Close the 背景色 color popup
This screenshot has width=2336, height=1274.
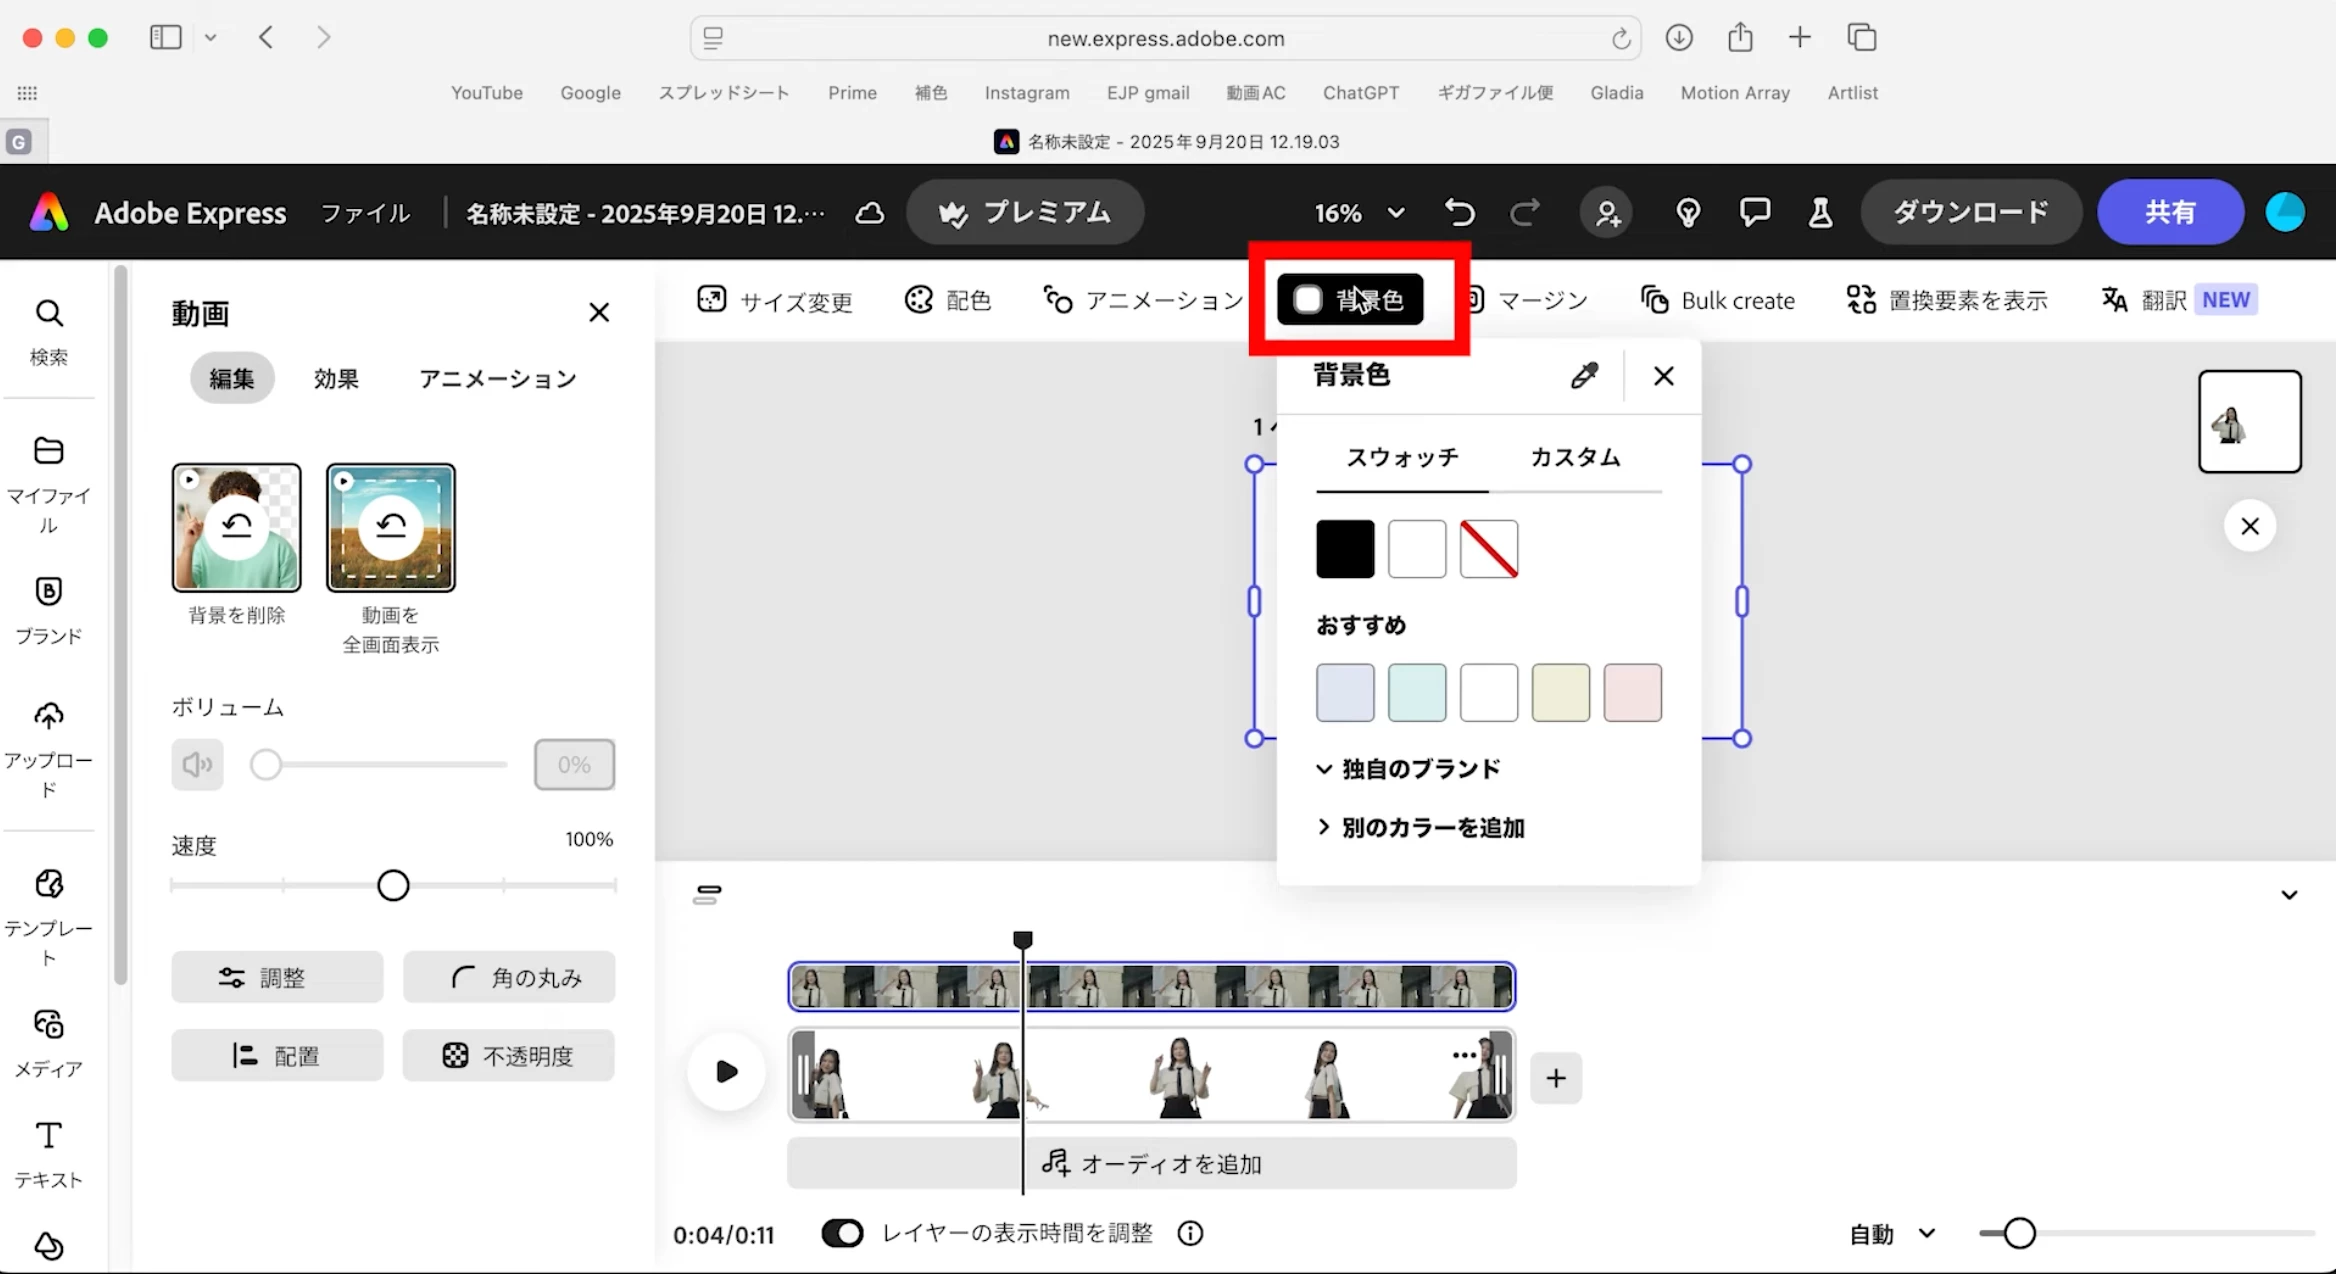[1664, 376]
